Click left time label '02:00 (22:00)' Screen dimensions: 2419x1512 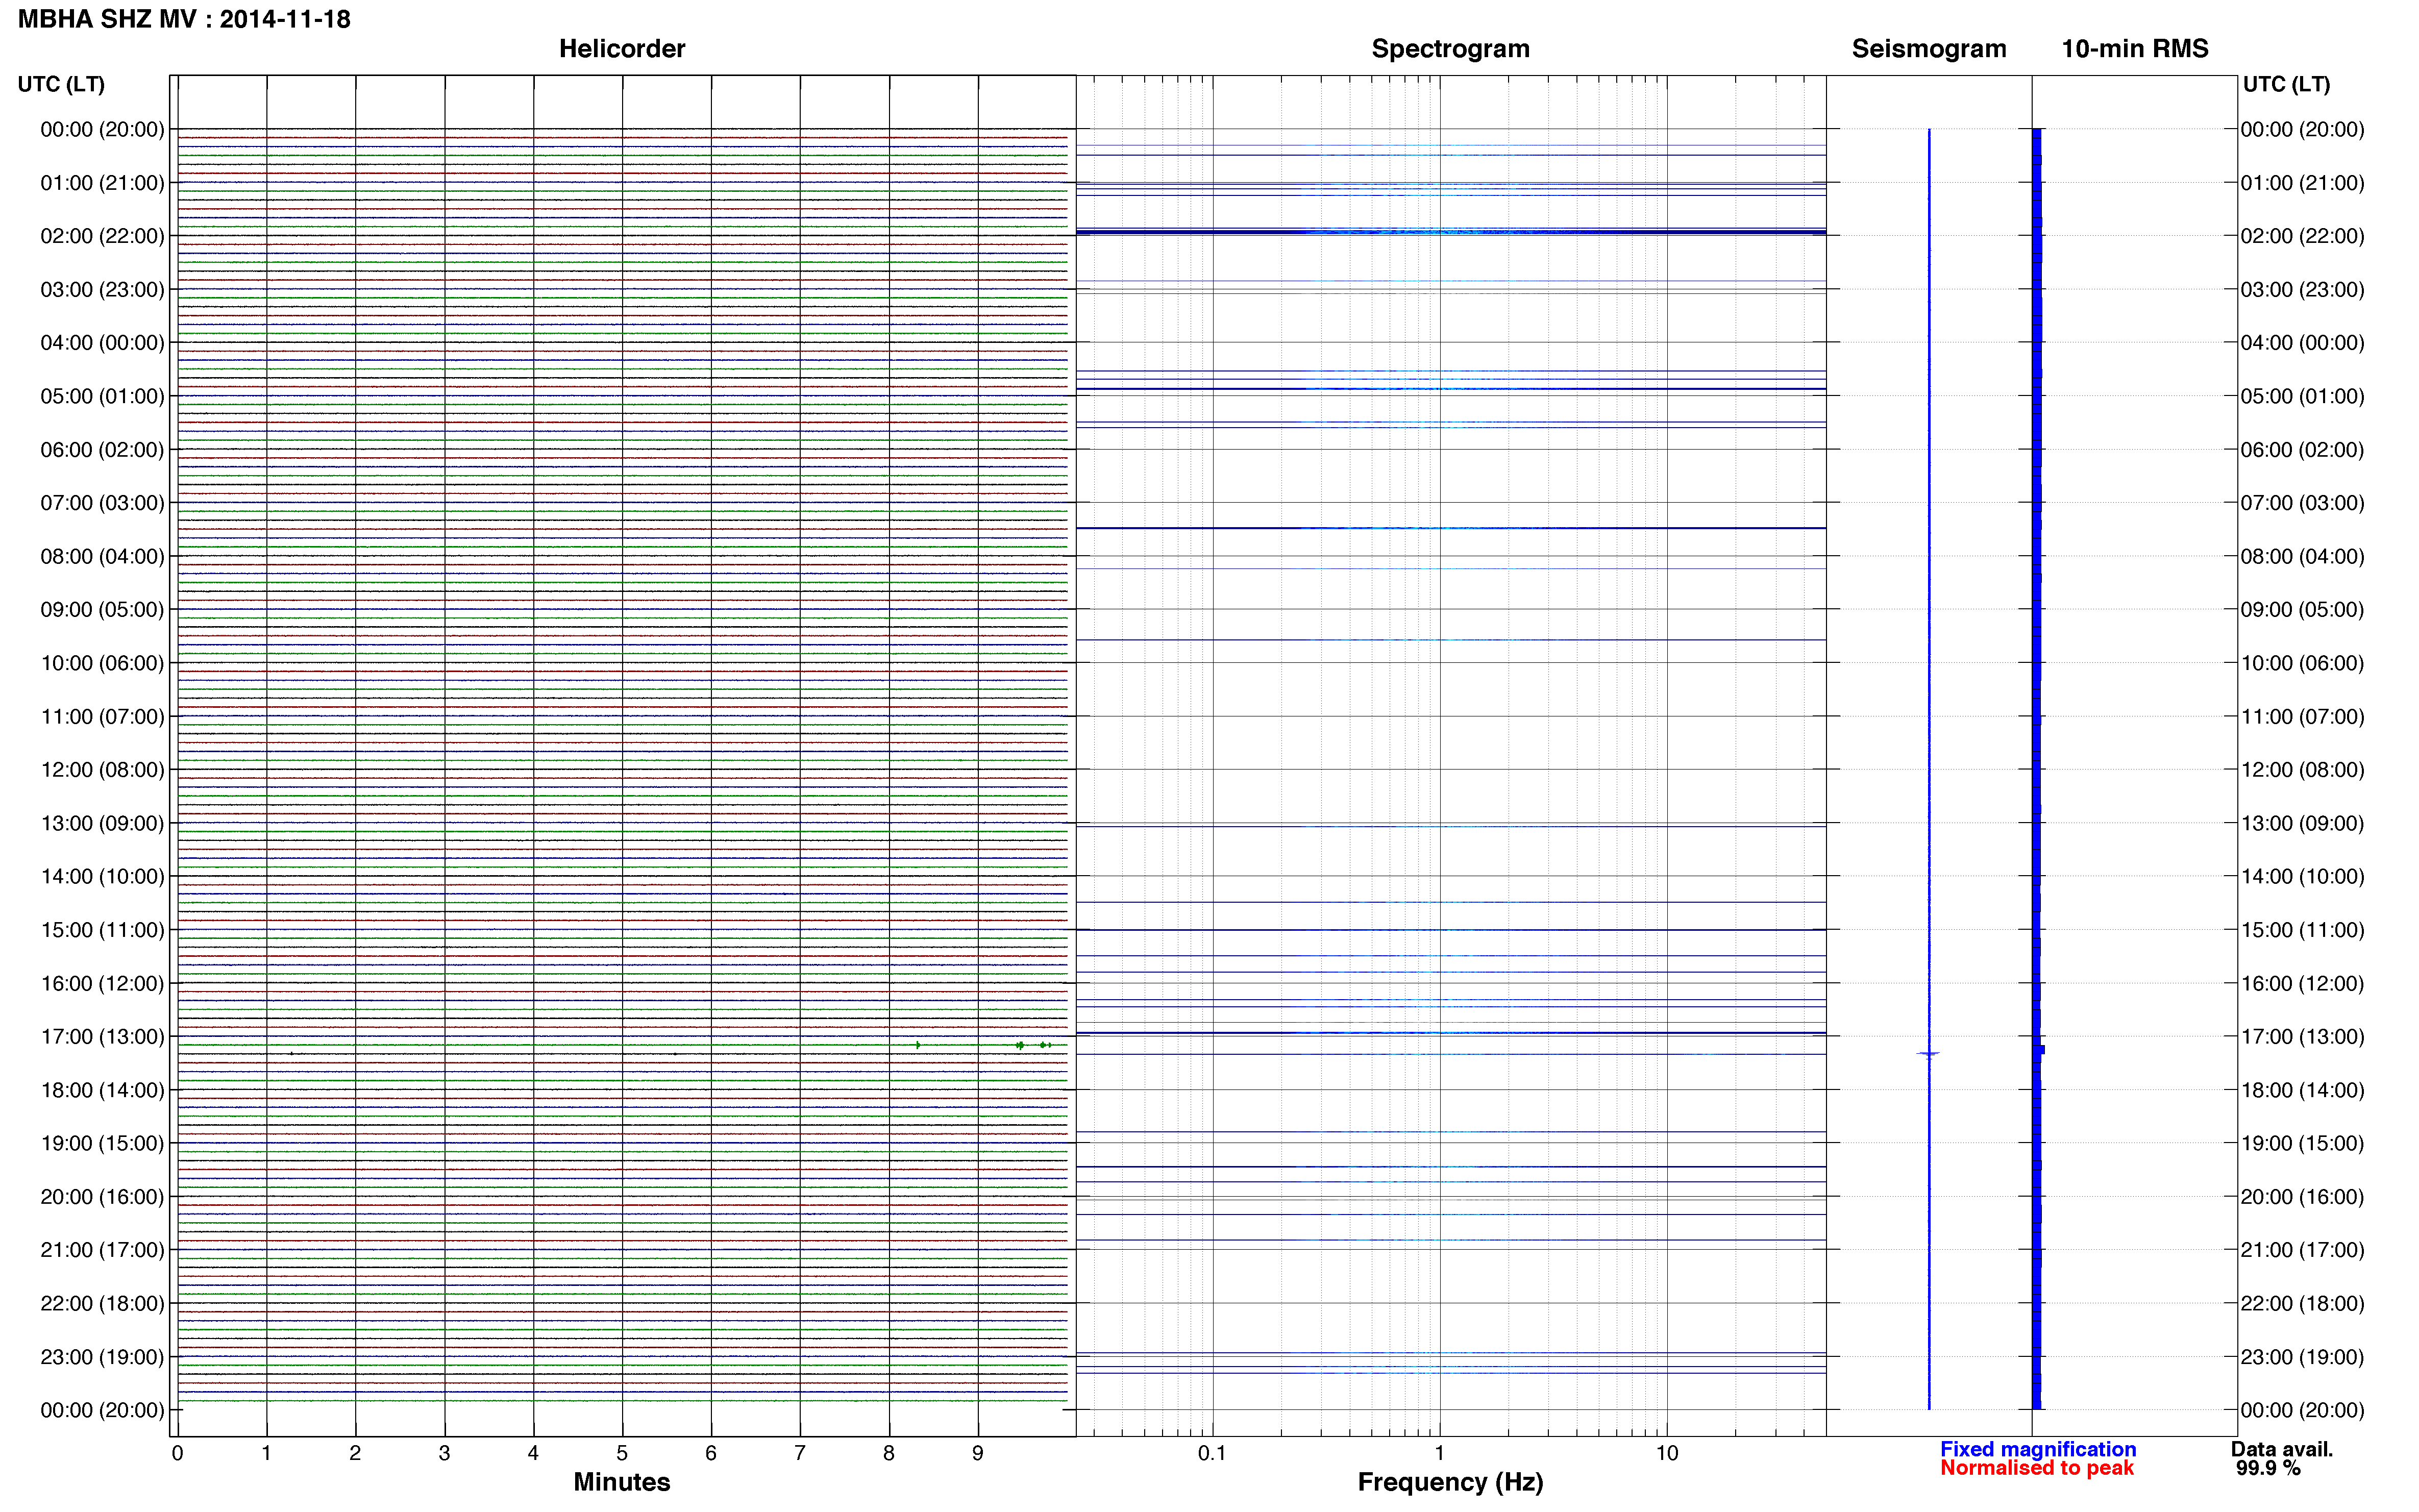[102, 236]
